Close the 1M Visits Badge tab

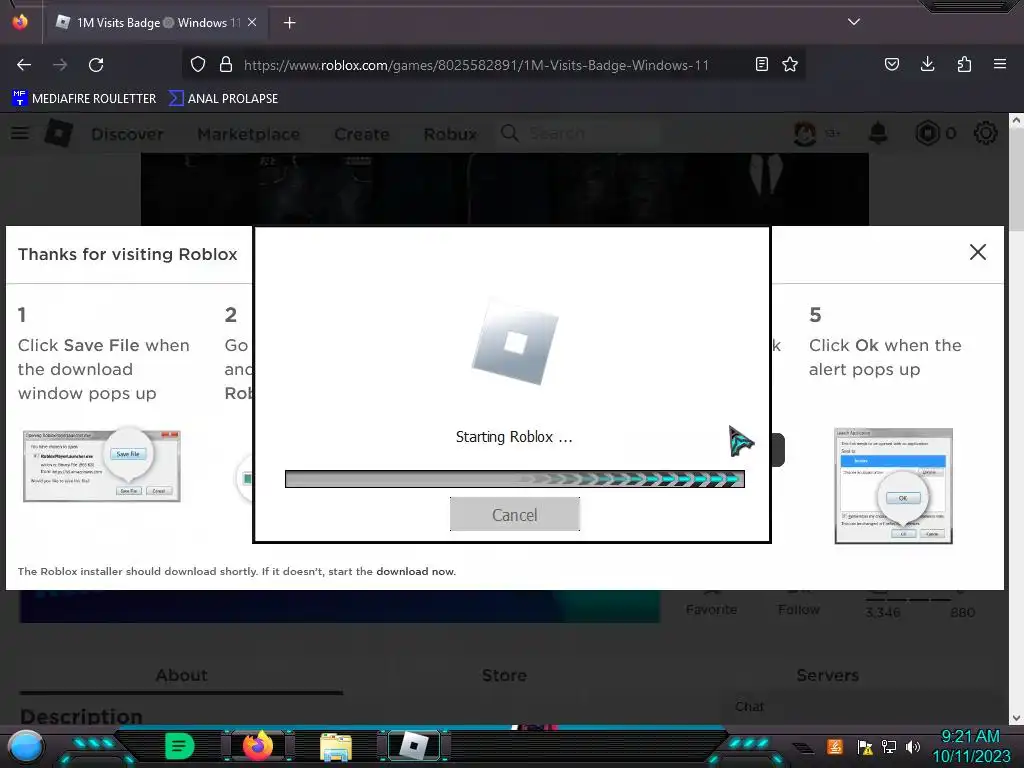[x=252, y=22]
